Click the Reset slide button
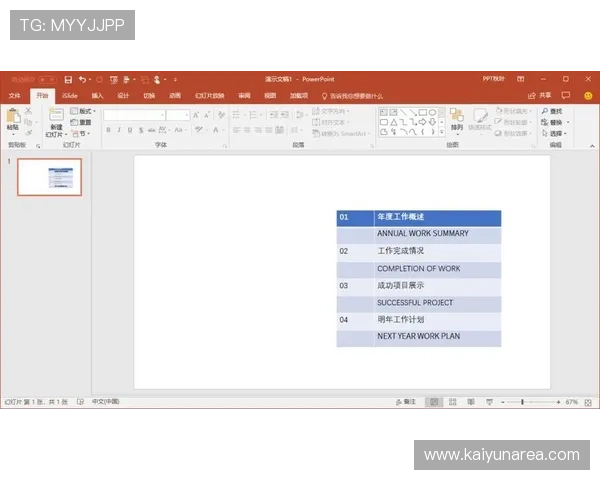Image resolution: width=600 pixels, height=480 pixels. click(x=81, y=122)
